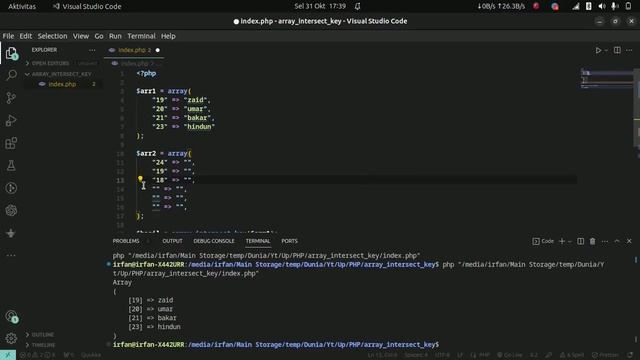Click the Aktivitas button in top bar

tap(22, 6)
